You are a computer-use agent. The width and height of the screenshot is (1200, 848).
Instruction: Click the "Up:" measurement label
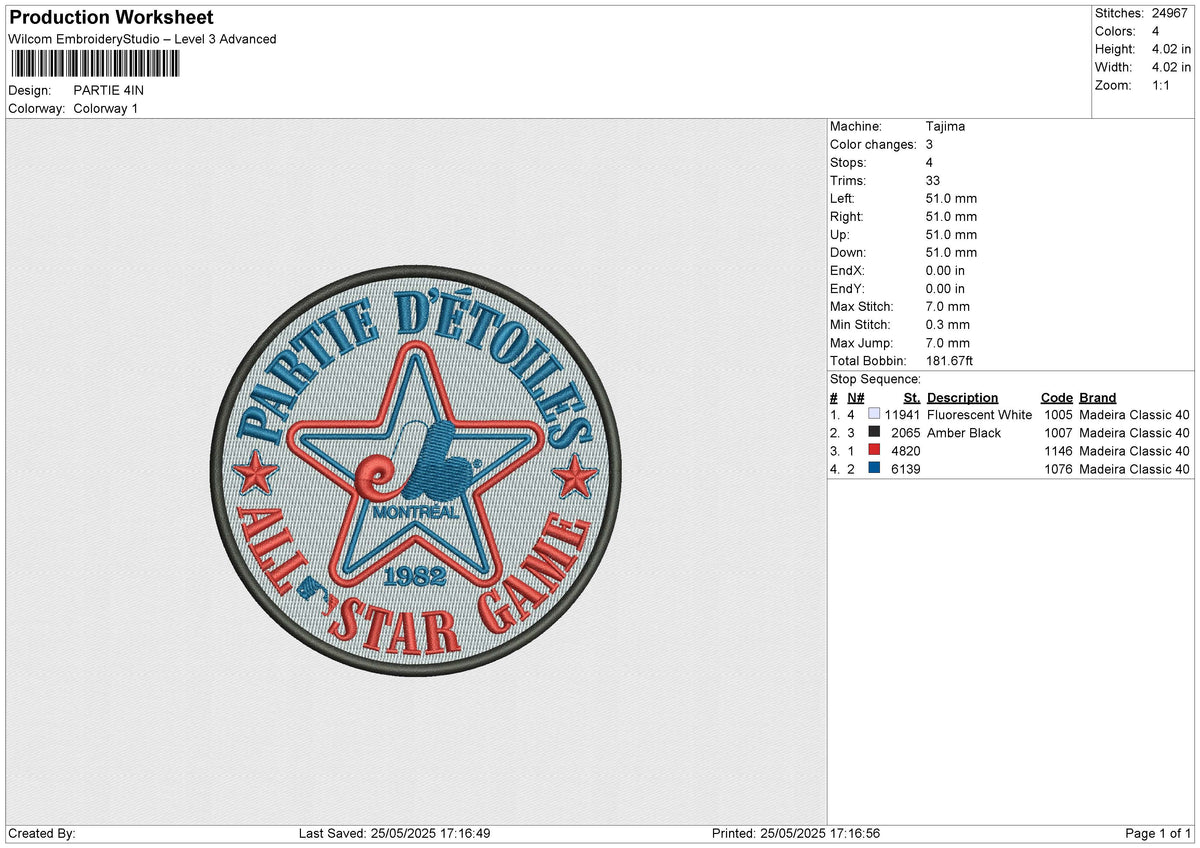[840, 235]
